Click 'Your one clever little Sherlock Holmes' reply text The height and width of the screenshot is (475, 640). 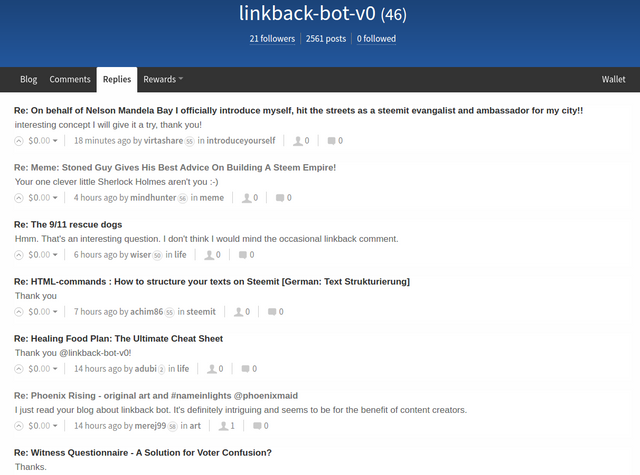[116, 182]
